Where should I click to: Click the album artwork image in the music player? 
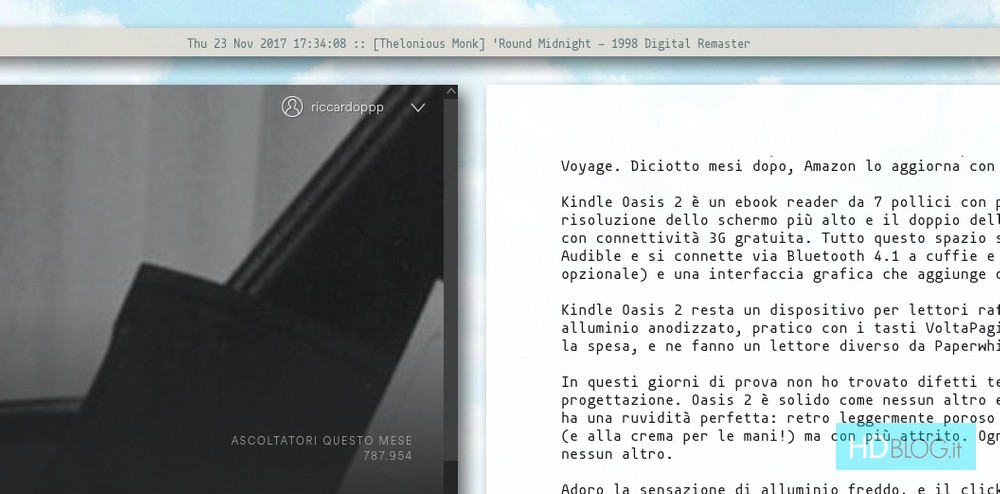click(222, 289)
